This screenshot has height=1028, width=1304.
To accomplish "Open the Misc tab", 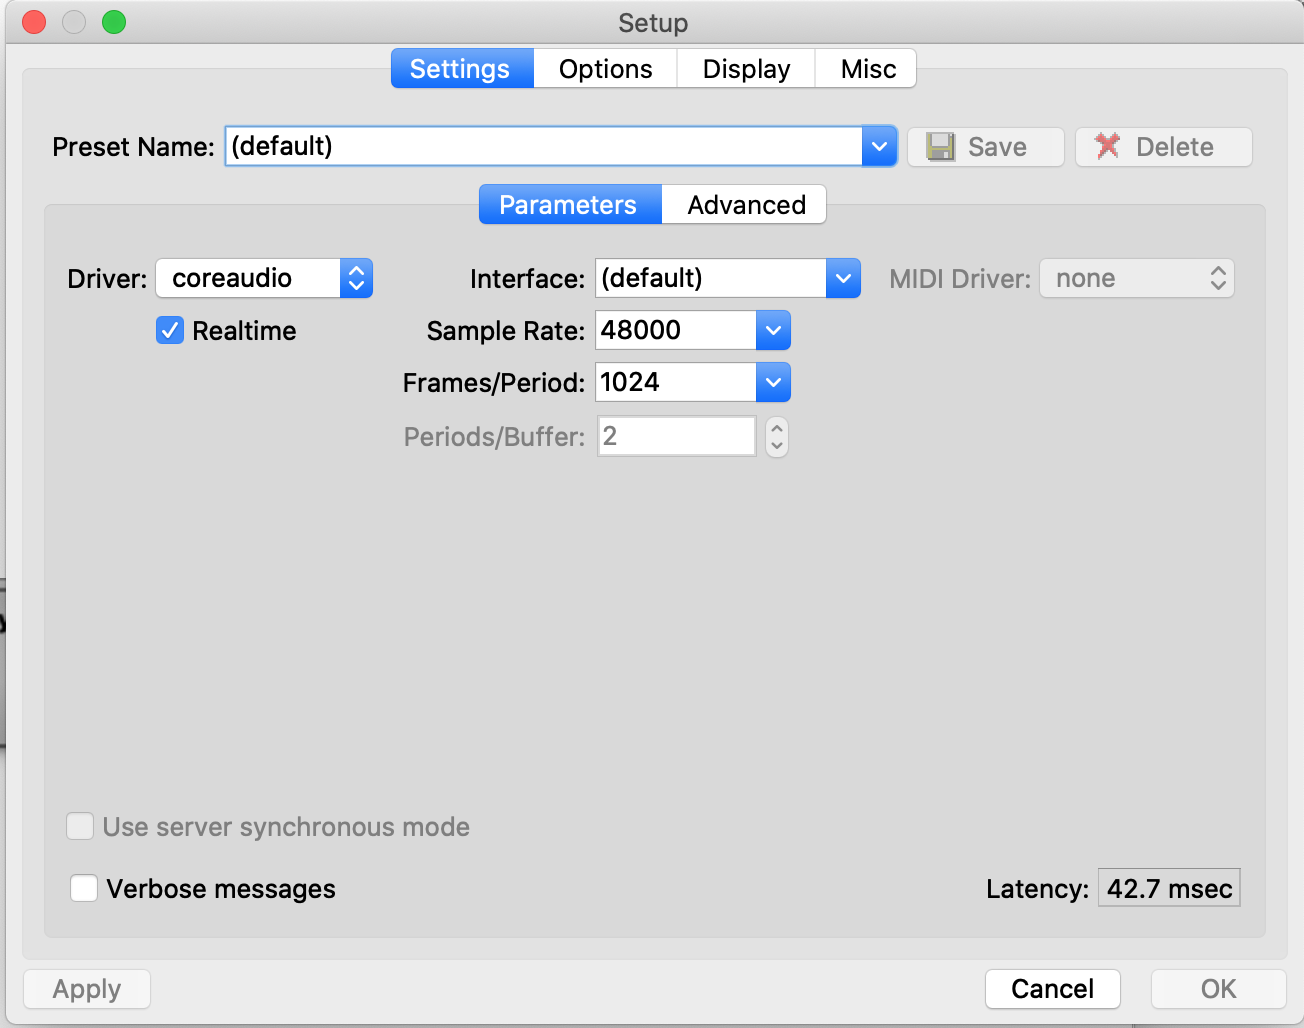I will (867, 69).
